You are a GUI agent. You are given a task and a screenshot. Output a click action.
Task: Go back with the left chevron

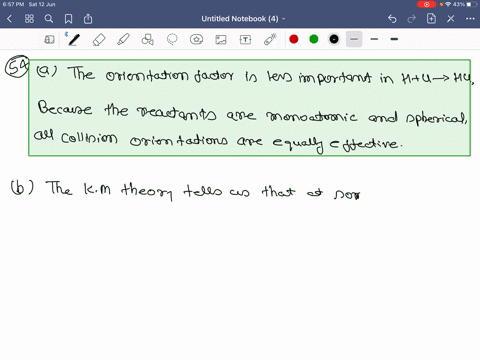click(x=9, y=19)
